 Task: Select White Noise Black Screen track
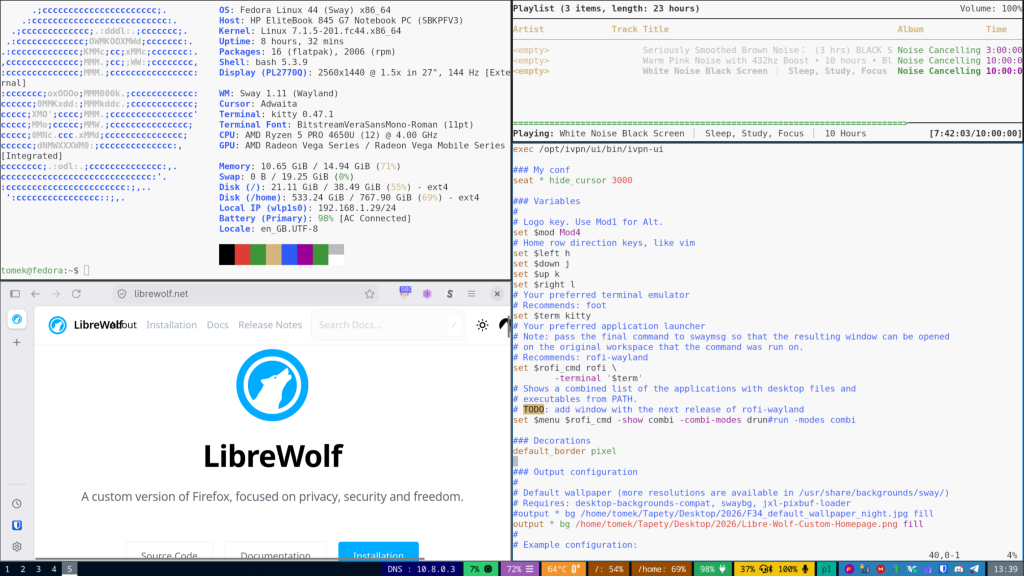[767, 71]
